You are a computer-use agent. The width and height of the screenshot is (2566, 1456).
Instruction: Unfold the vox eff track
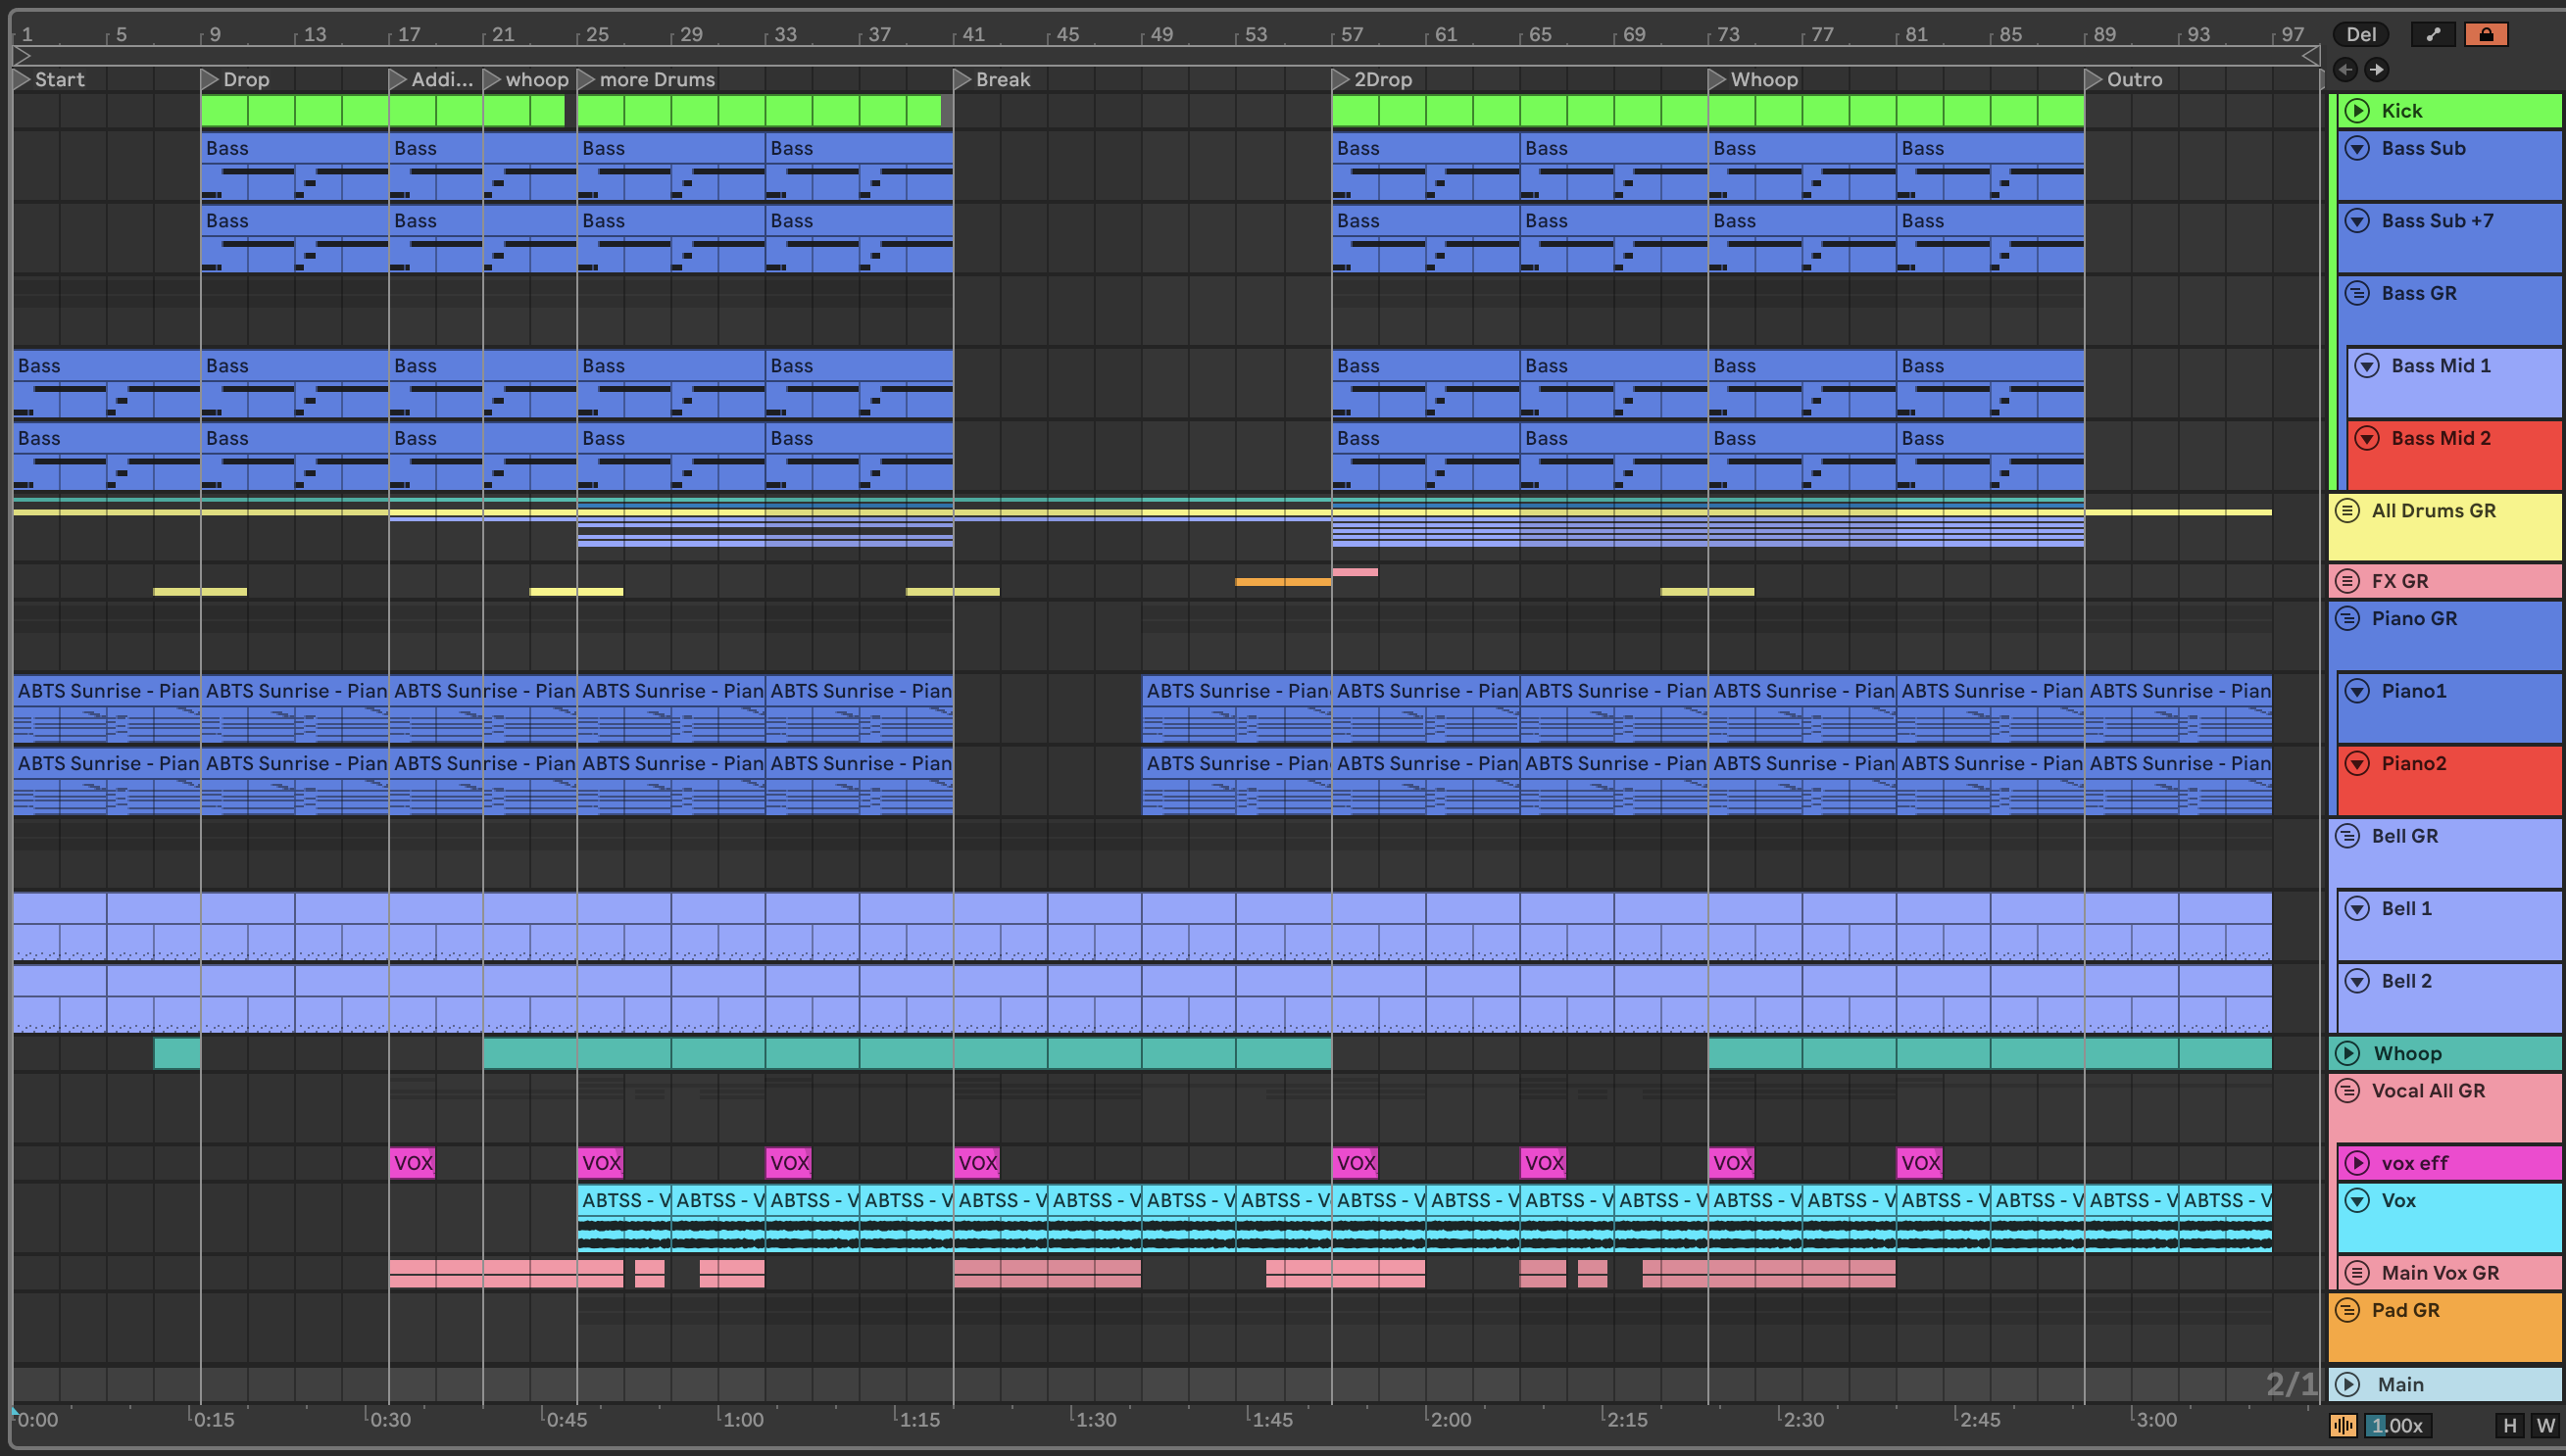click(2357, 1163)
